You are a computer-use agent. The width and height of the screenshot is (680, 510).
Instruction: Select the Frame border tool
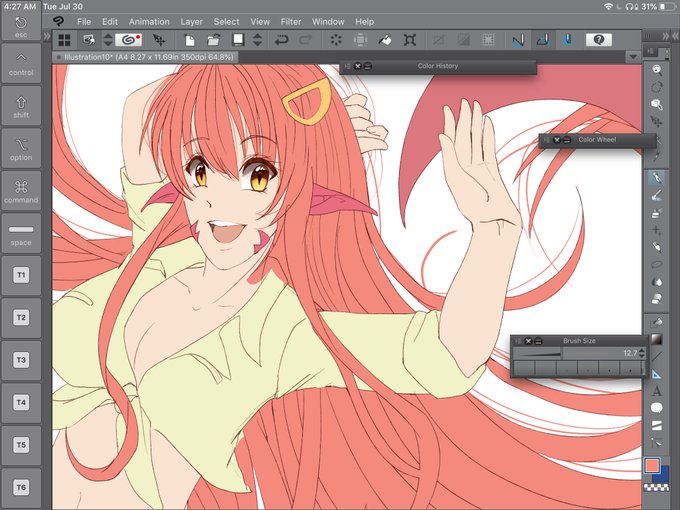point(657,425)
